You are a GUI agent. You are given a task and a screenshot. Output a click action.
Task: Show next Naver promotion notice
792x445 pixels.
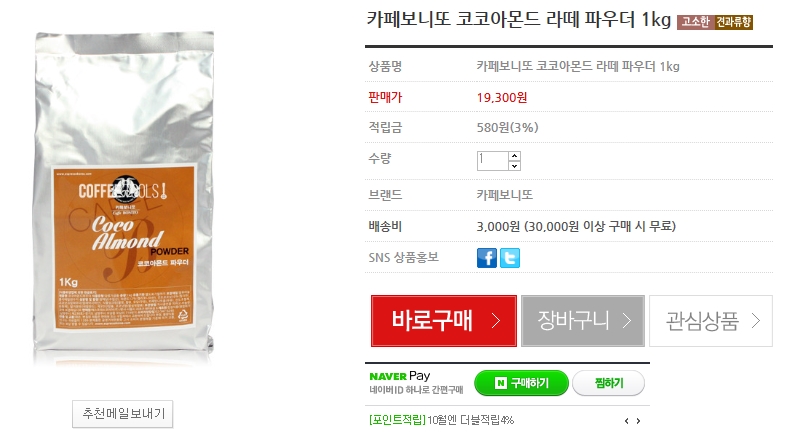click(x=638, y=421)
